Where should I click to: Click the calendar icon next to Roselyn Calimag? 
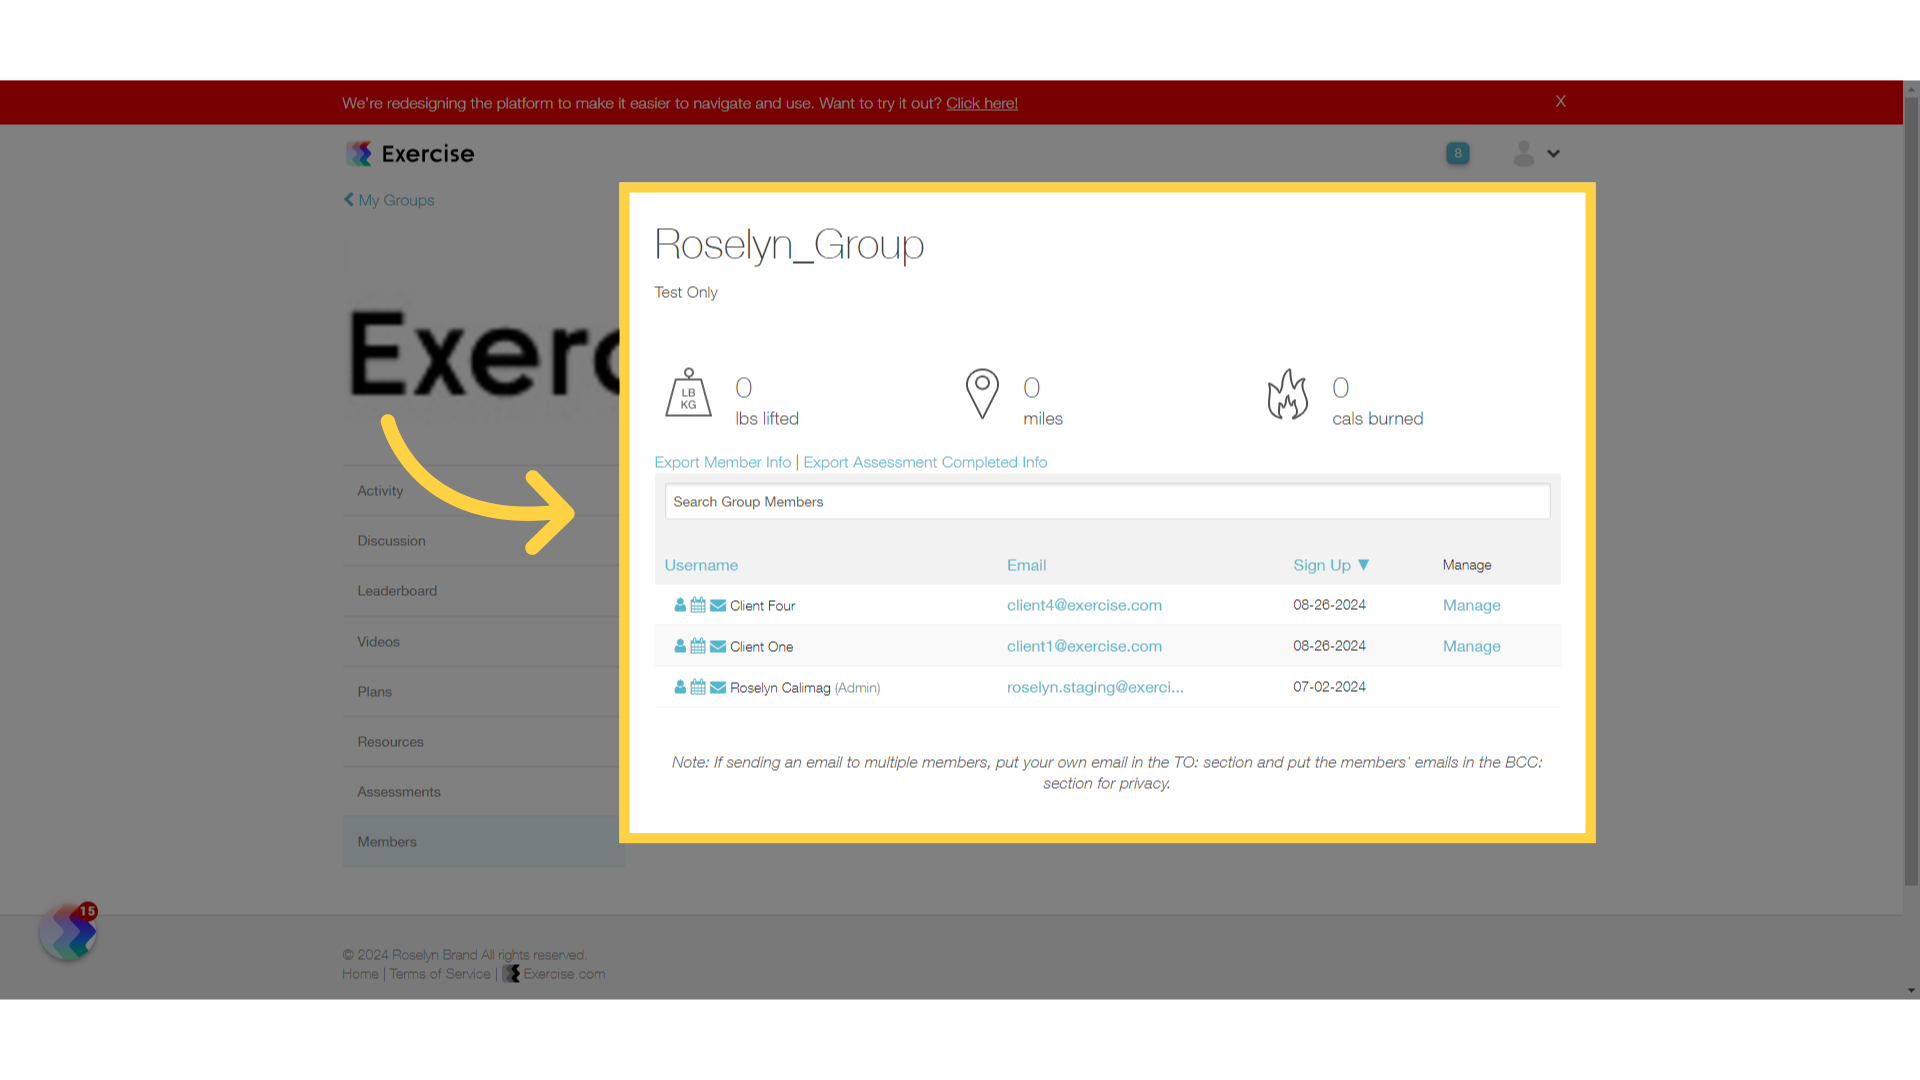click(x=698, y=686)
